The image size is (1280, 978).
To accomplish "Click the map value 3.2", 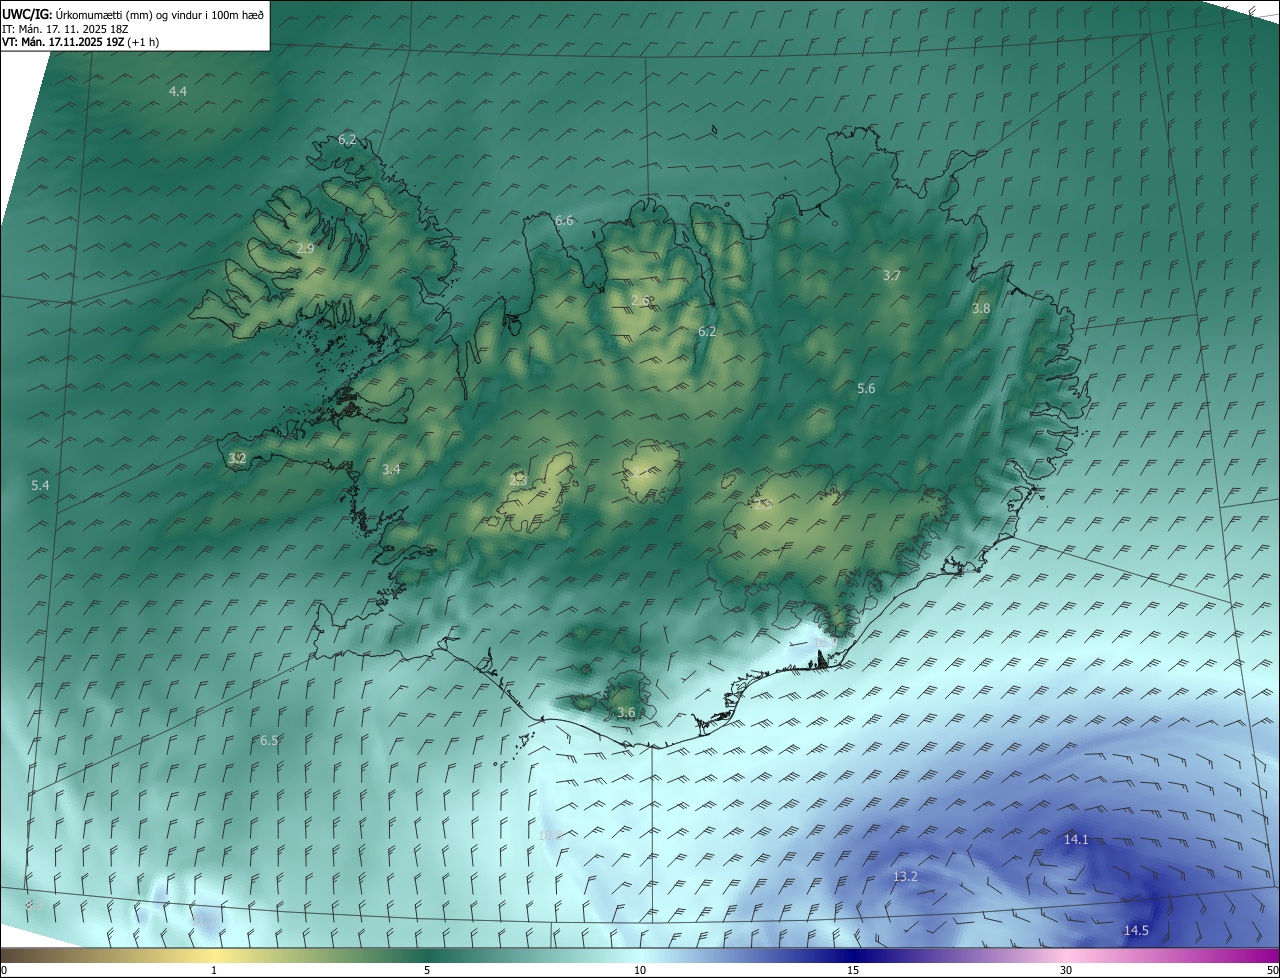I will [237, 458].
